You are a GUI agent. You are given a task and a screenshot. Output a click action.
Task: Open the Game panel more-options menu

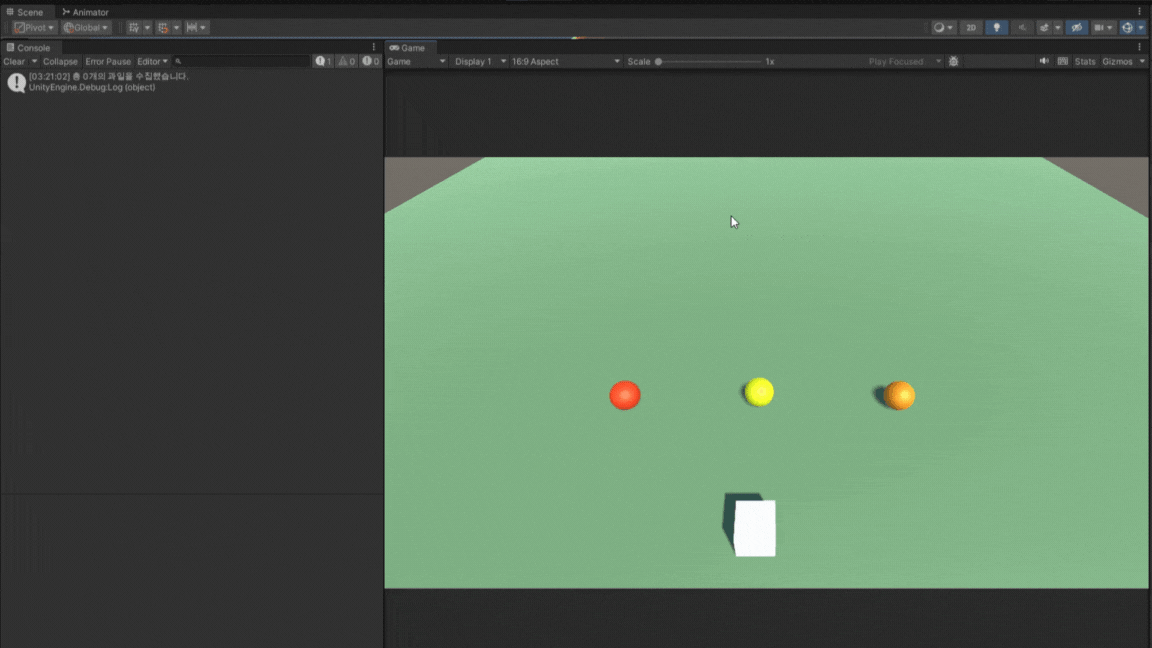click(1140, 48)
